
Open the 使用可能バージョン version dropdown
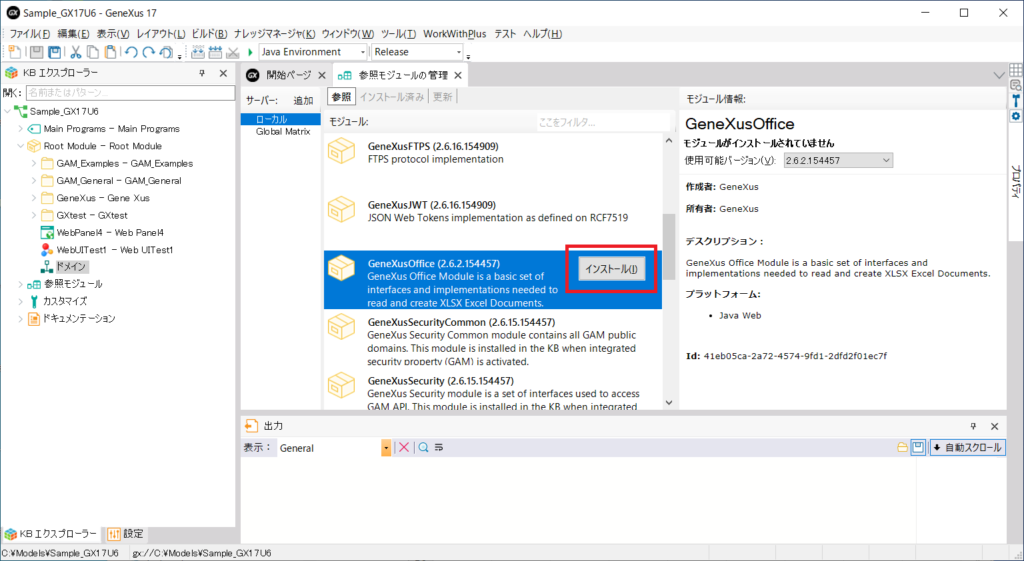point(886,160)
